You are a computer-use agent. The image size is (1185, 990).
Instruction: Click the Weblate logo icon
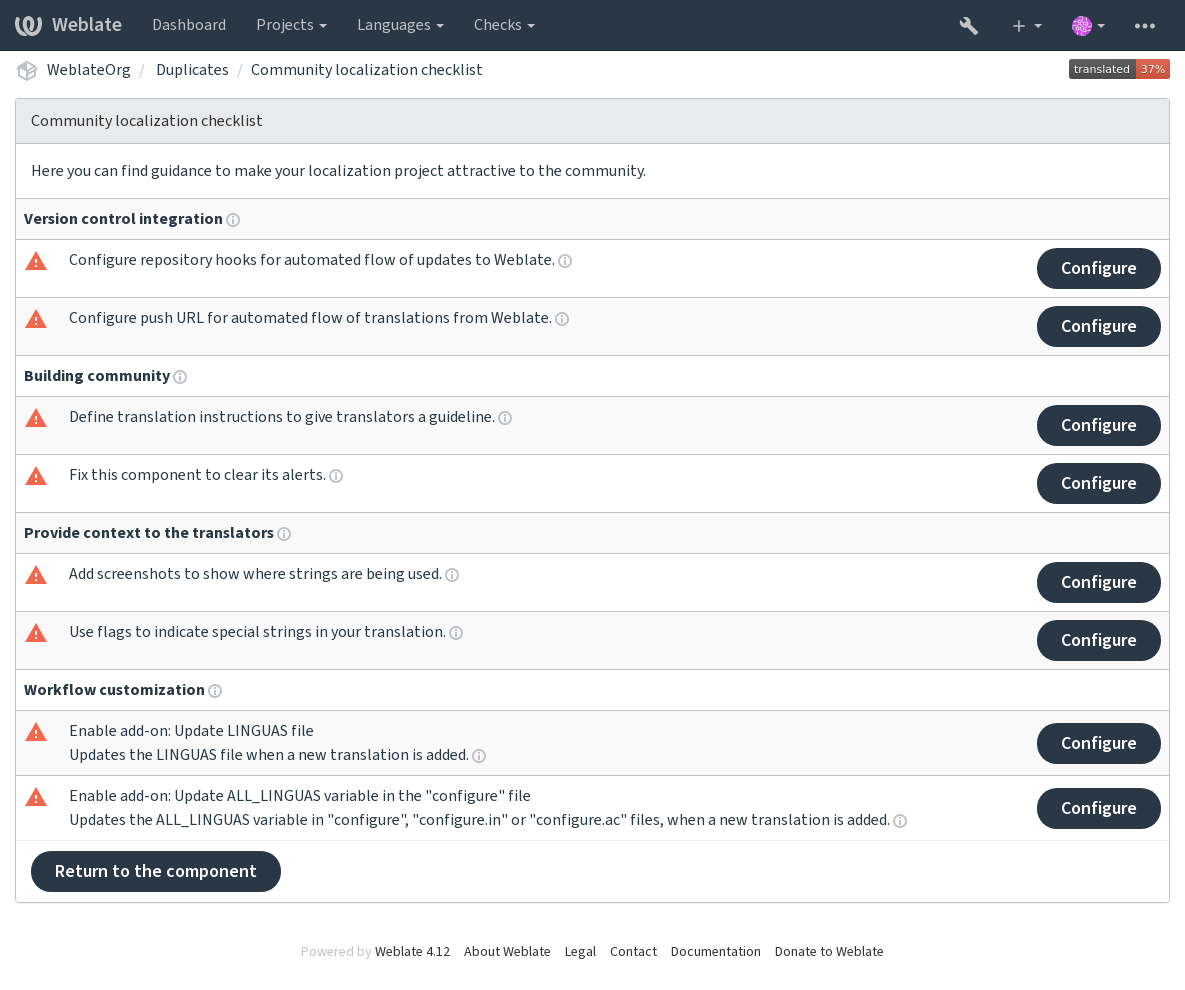pyautogui.click(x=29, y=25)
